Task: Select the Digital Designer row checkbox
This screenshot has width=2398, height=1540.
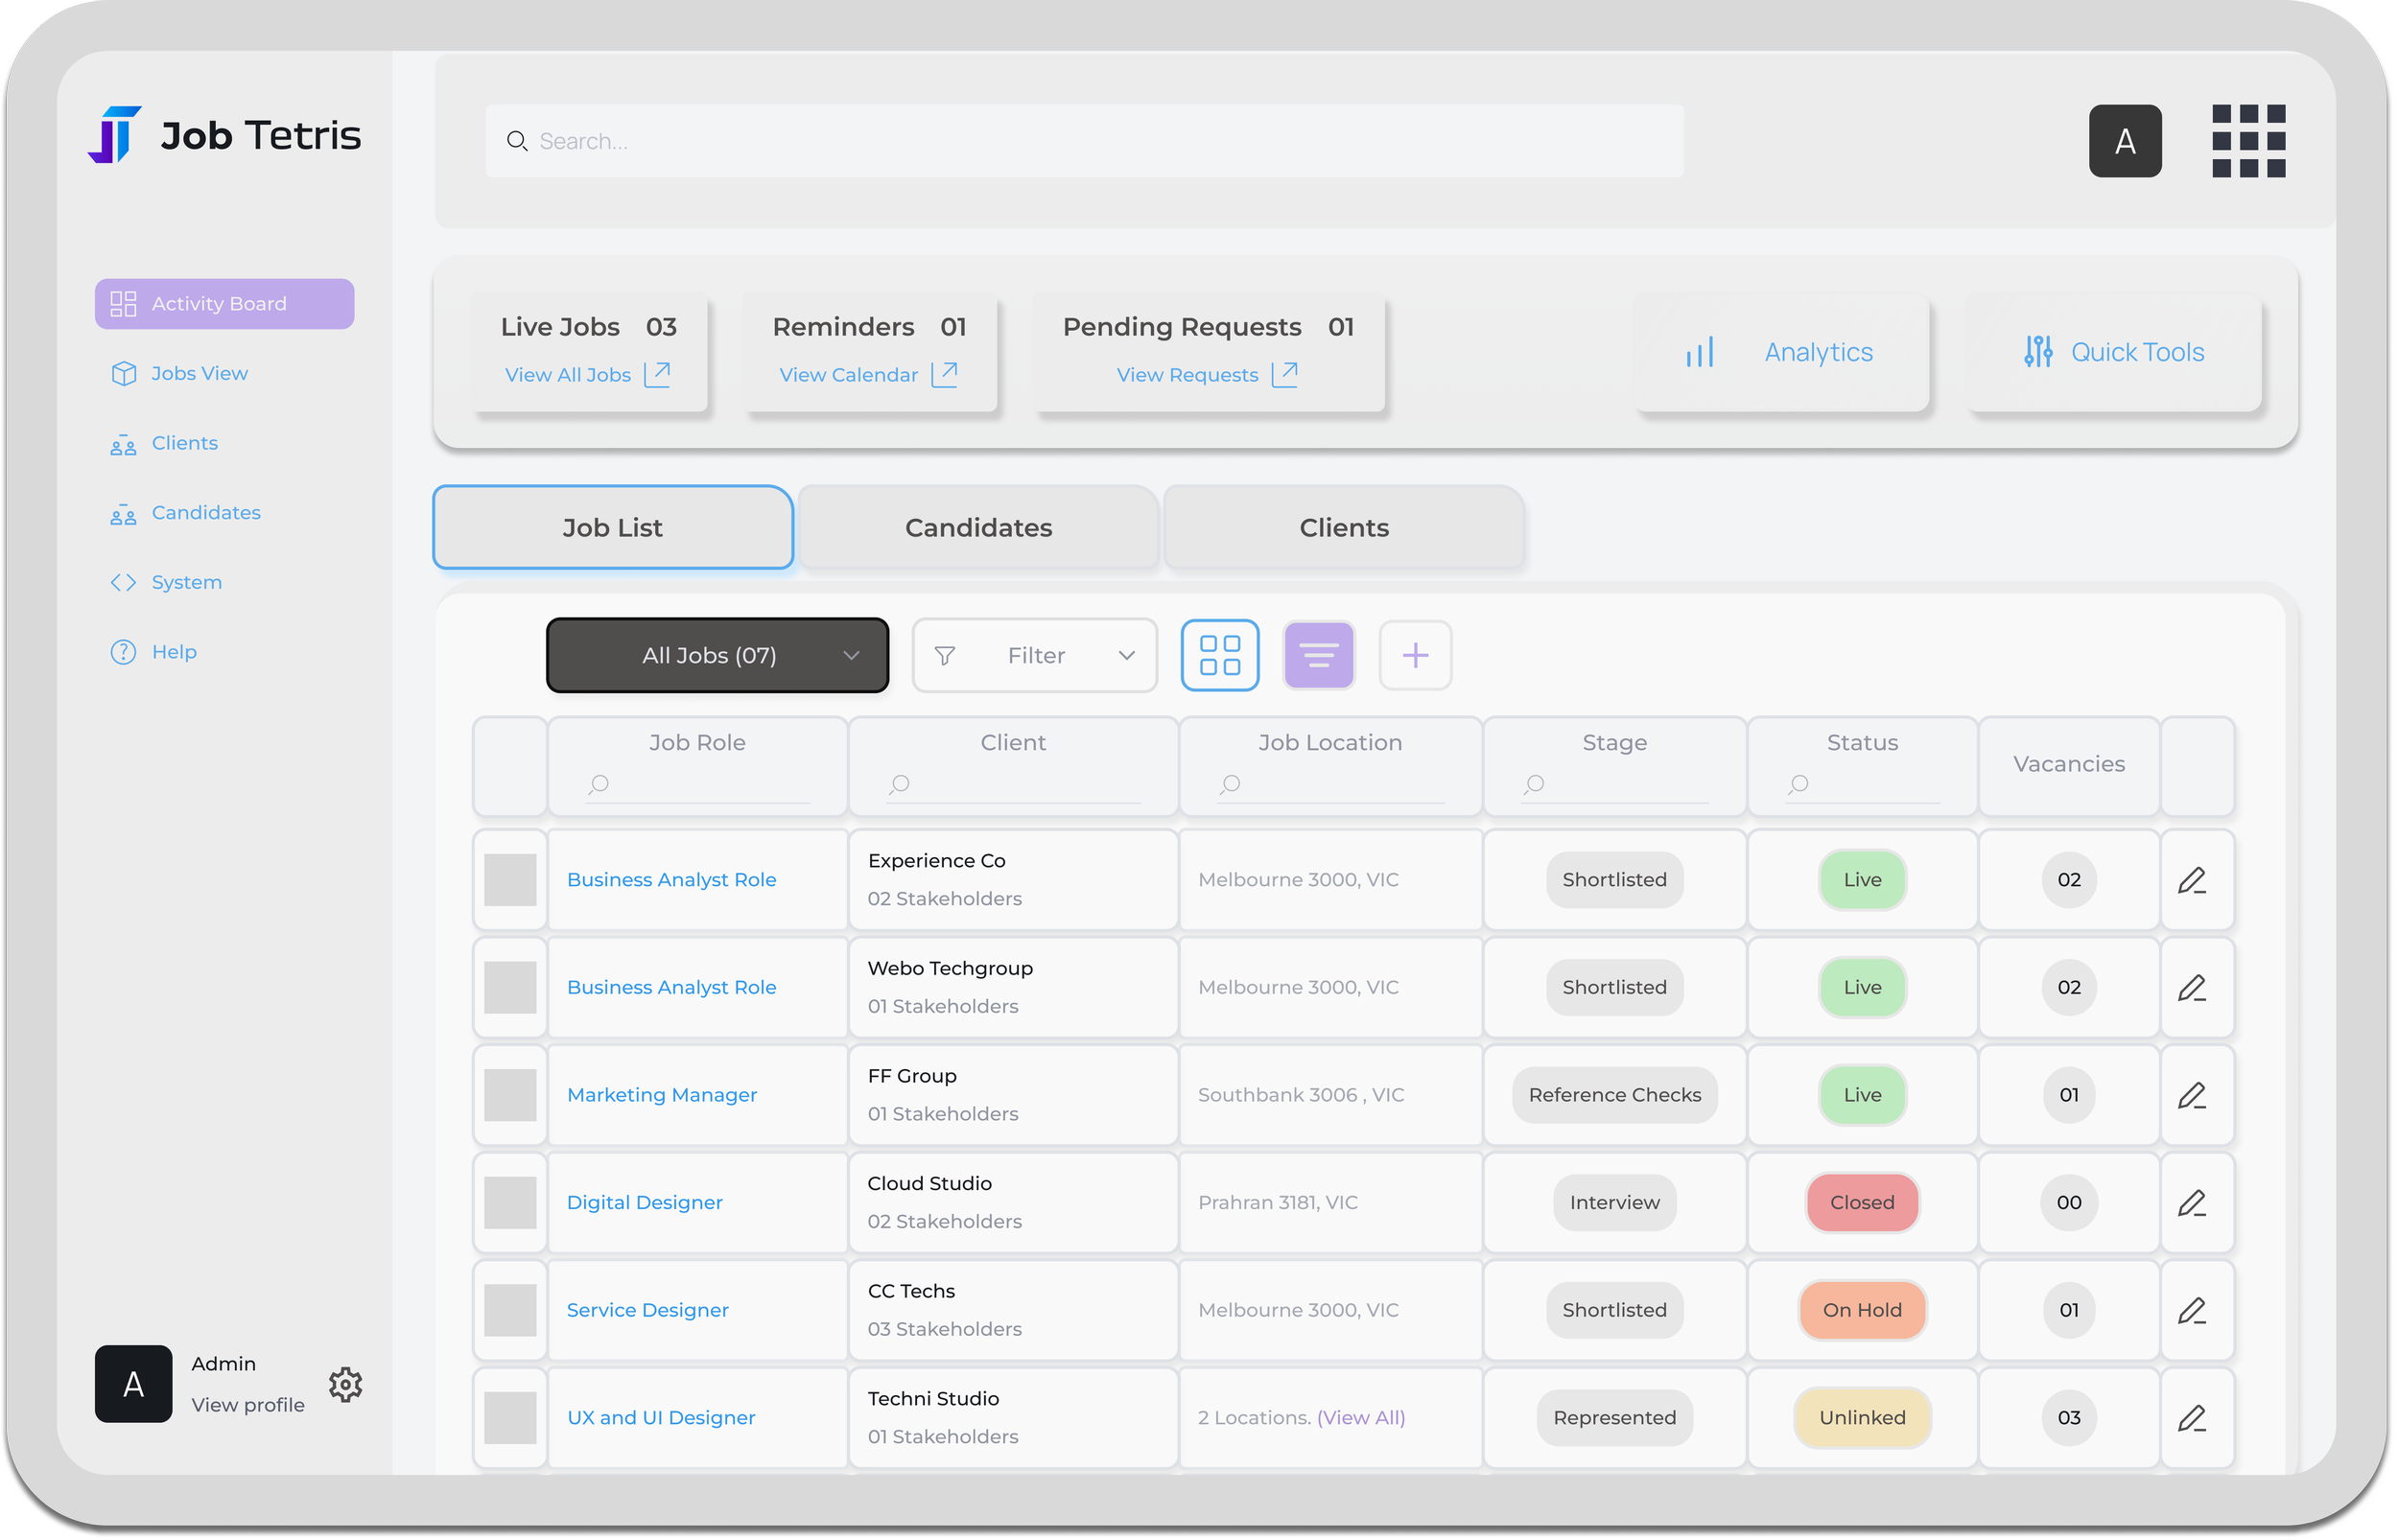Action: [510, 1203]
